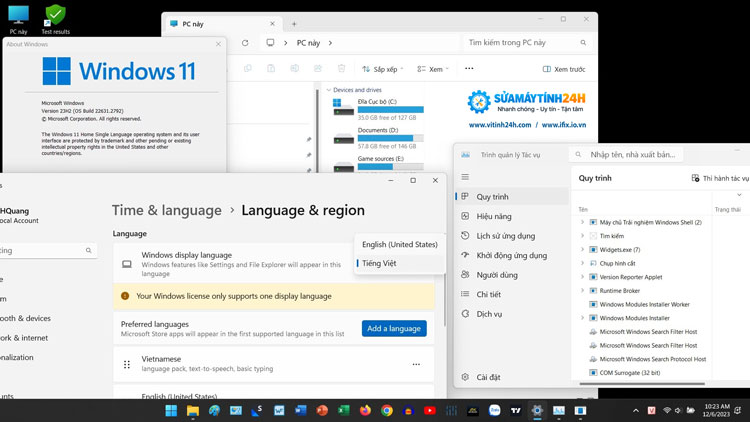Viewport: 750px width, 422px height.
Task: Expand the Widgets.exe (7) process
Action: 582,249
